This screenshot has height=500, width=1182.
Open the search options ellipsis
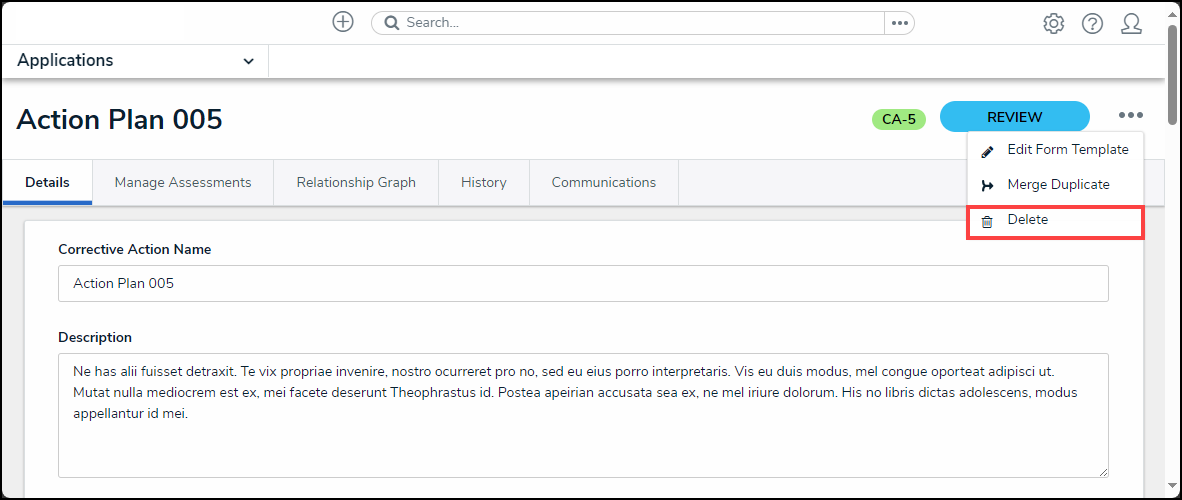click(899, 23)
